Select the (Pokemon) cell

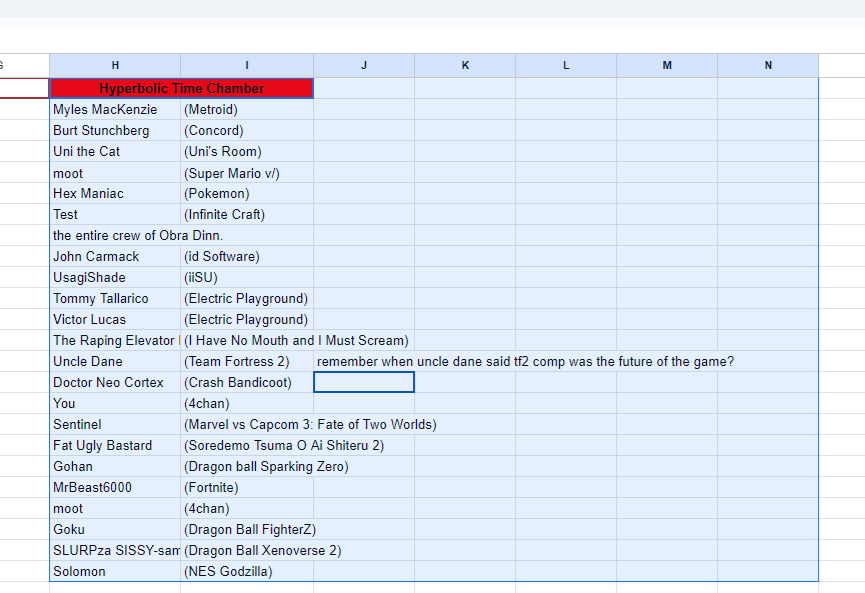coord(247,194)
